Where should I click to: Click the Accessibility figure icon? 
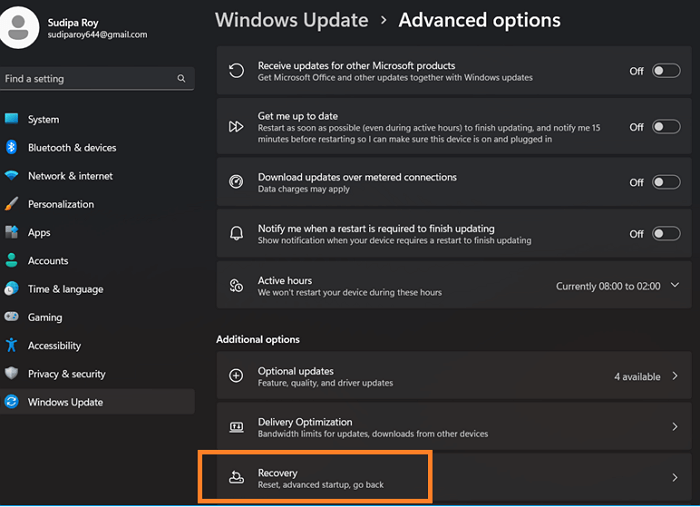12,345
